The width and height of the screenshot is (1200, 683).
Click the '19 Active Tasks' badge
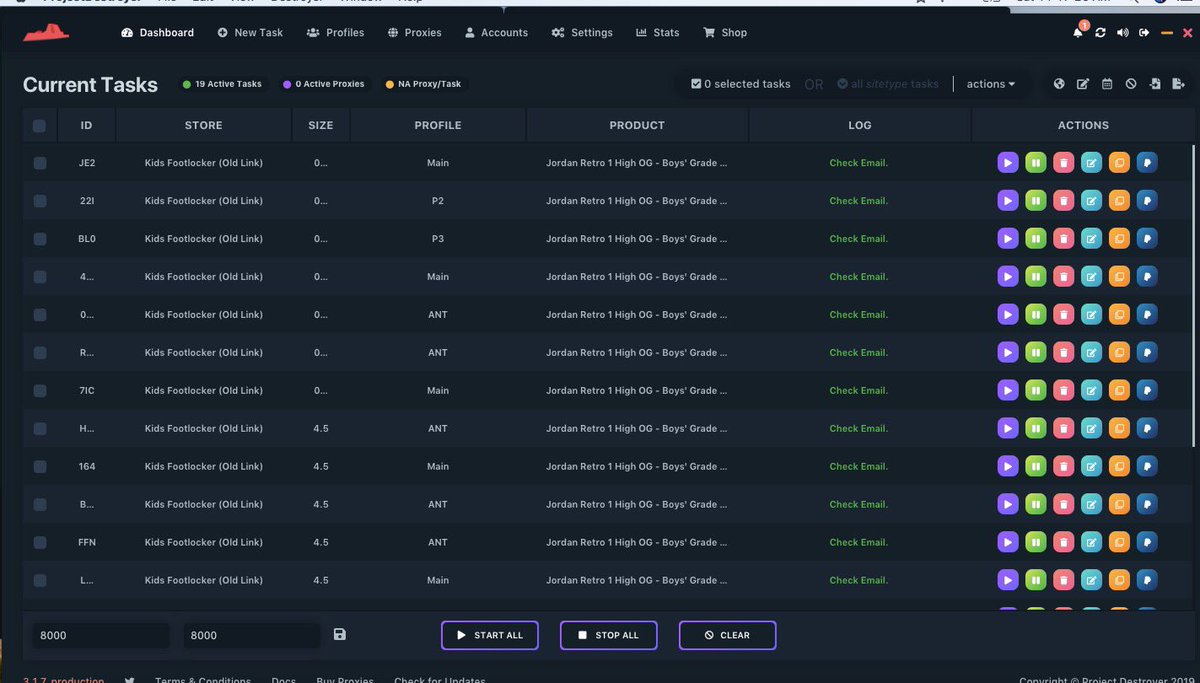(222, 84)
